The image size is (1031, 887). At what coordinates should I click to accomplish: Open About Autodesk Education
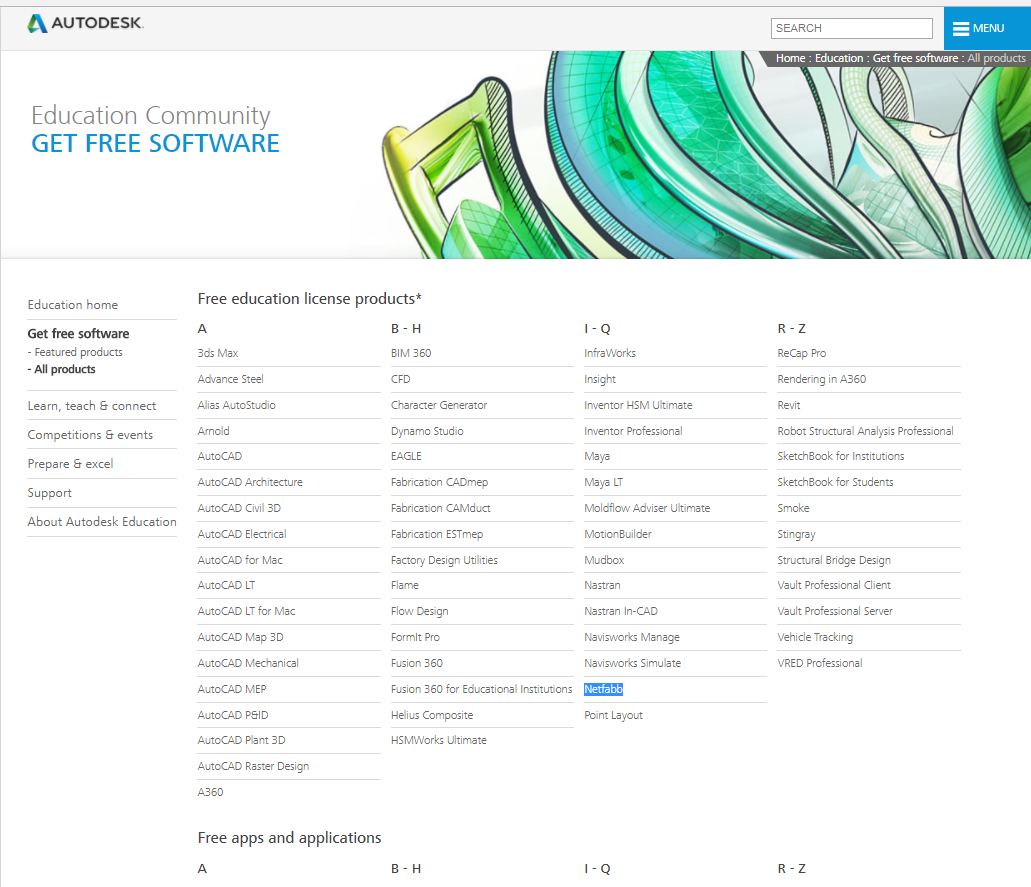pos(101,521)
